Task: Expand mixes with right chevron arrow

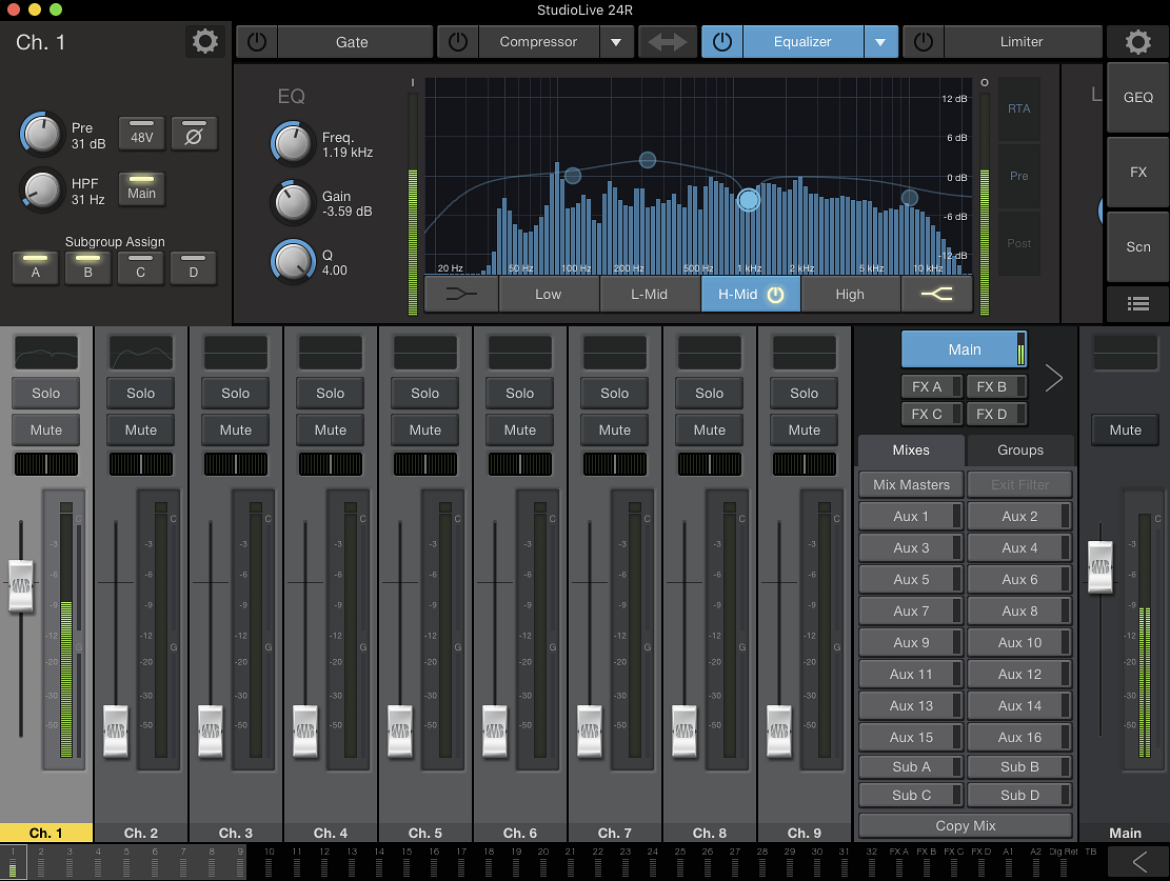Action: pyautogui.click(x=1054, y=378)
